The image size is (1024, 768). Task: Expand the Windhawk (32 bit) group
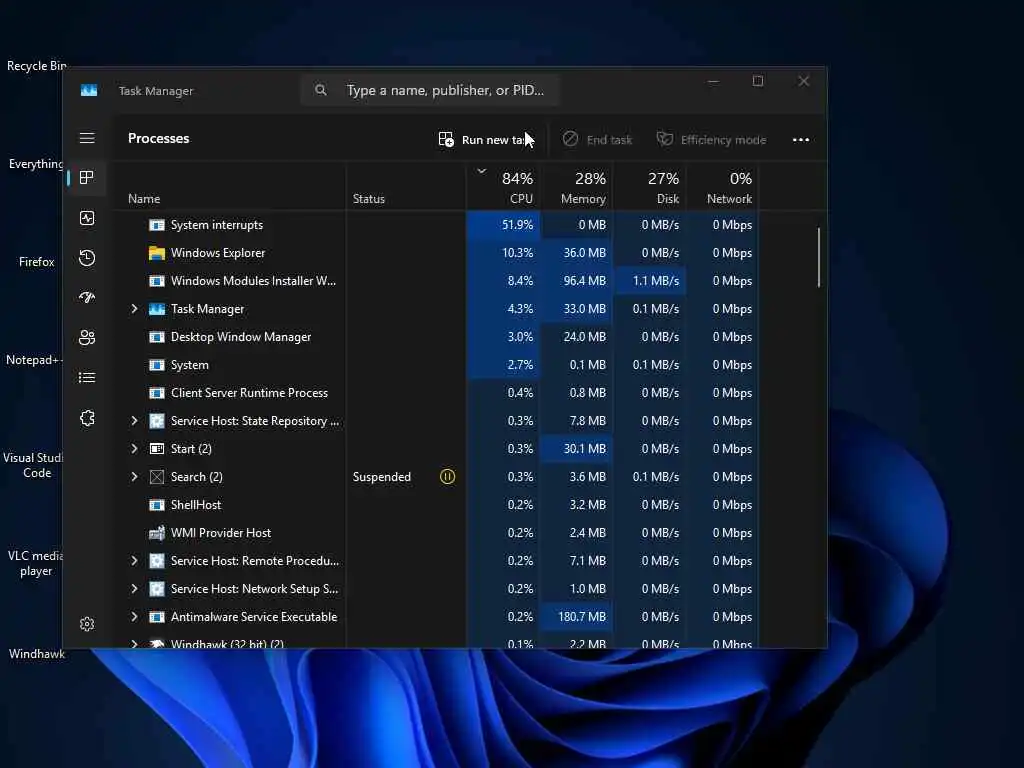point(135,644)
